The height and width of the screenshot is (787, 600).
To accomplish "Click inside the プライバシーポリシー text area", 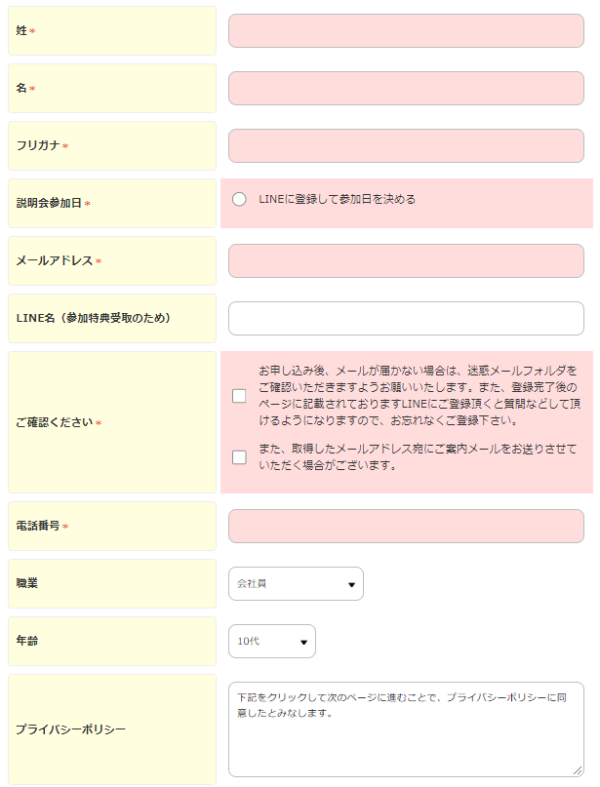I will 406,729.
